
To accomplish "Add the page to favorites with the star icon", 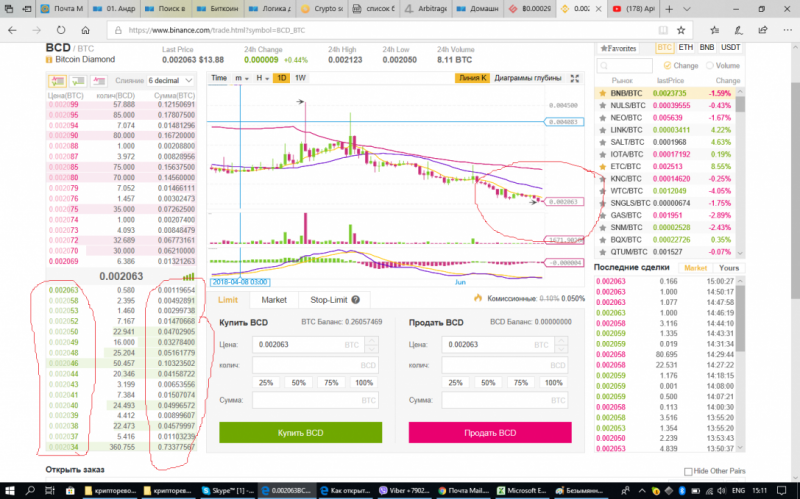I will pyautogui.click(x=681, y=30).
